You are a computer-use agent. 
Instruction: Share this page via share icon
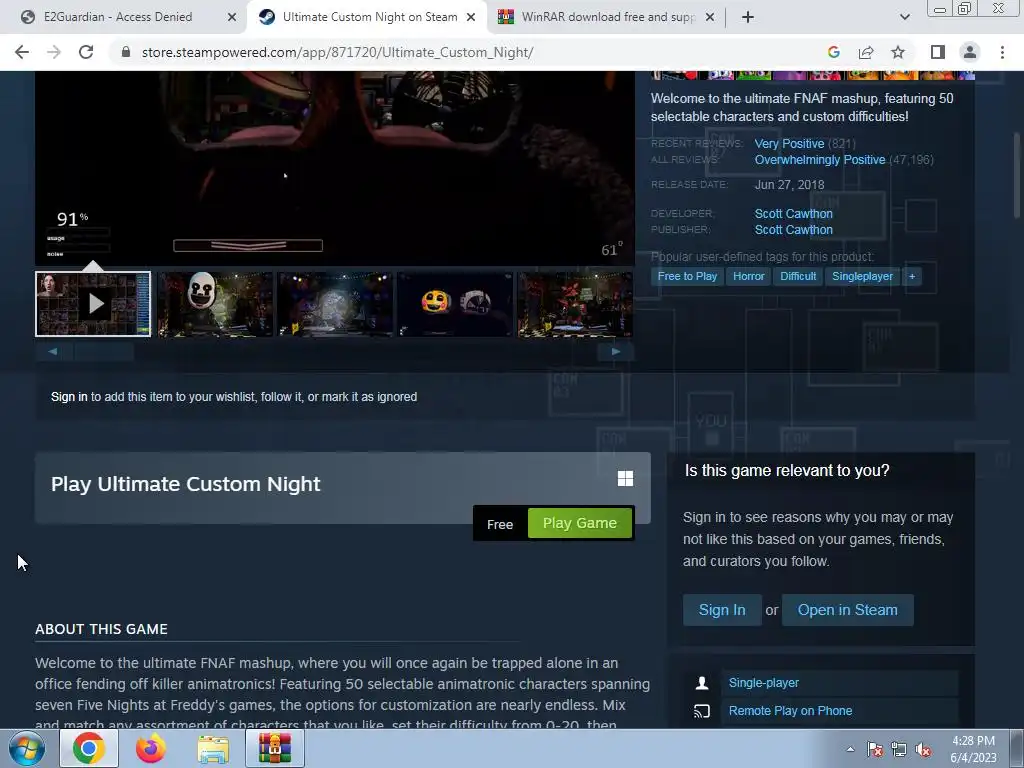pyautogui.click(x=866, y=52)
